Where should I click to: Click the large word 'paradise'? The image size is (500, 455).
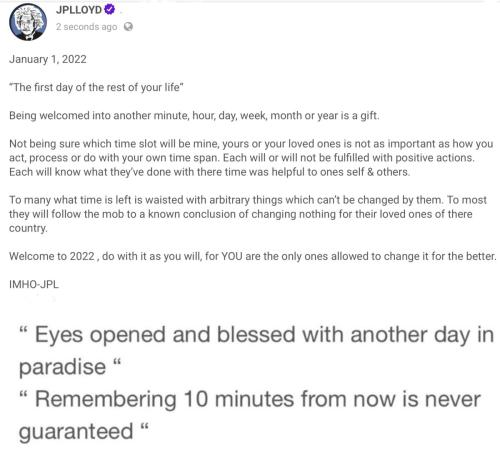tap(62, 367)
